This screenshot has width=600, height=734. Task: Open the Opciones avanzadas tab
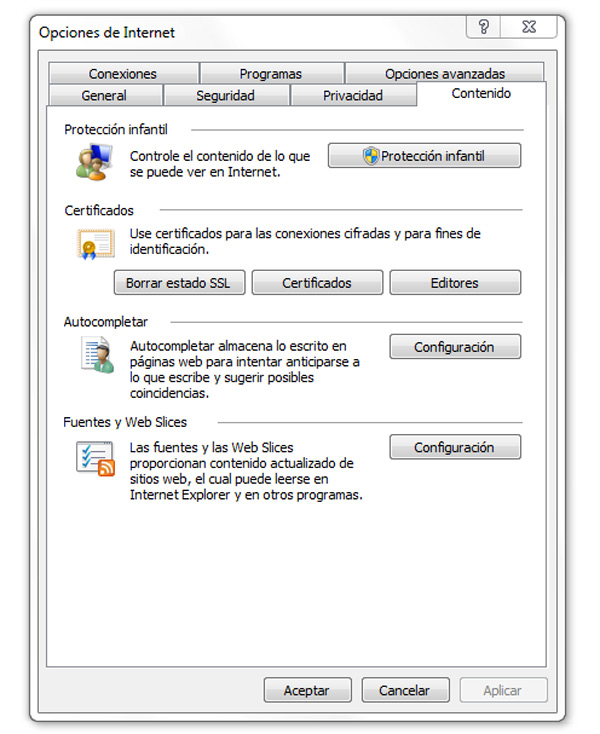click(445, 74)
